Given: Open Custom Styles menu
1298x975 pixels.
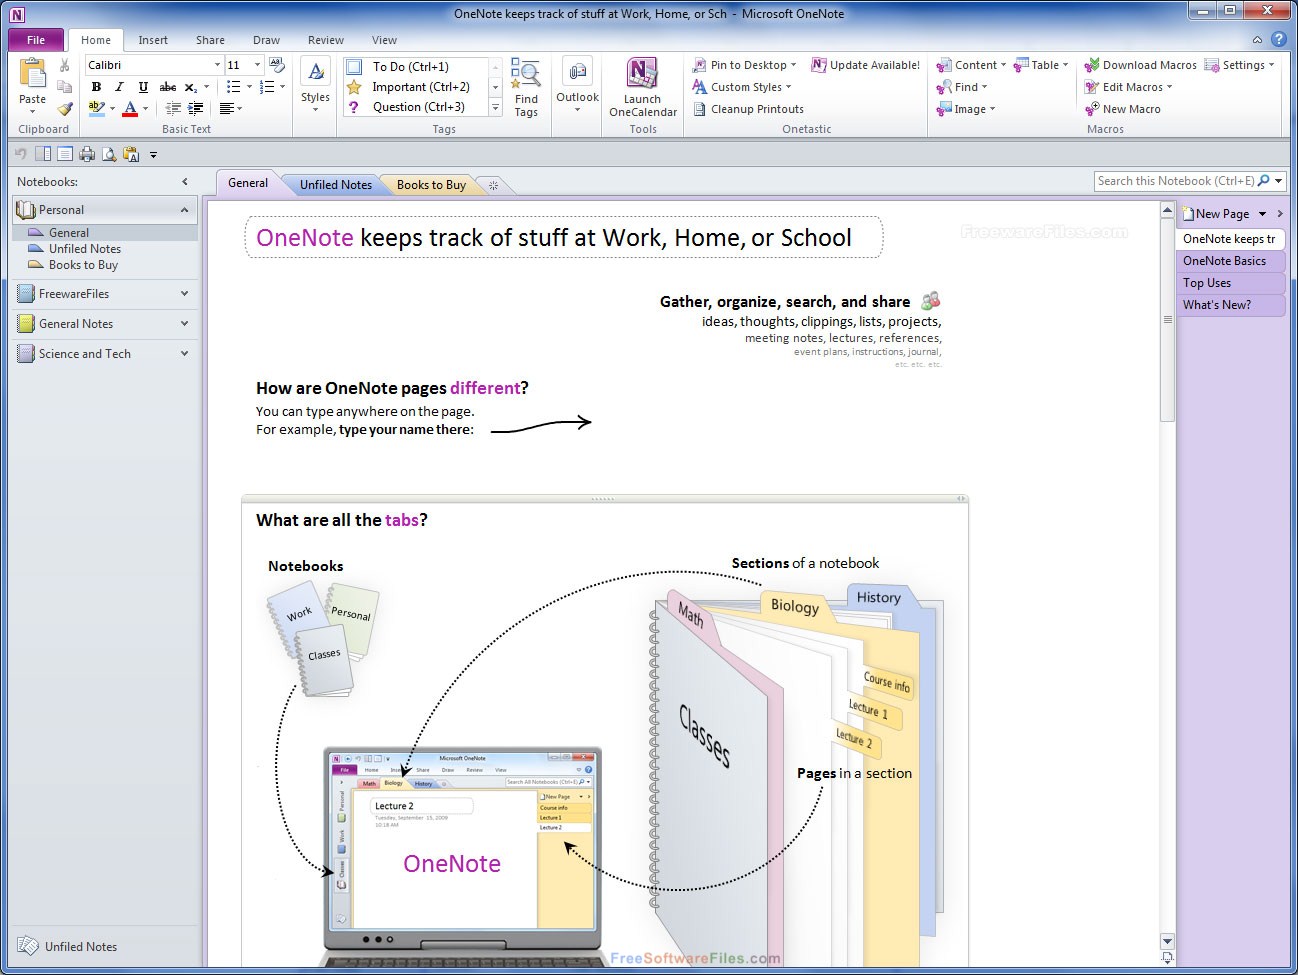Looking at the screenshot, I should pyautogui.click(x=741, y=87).
